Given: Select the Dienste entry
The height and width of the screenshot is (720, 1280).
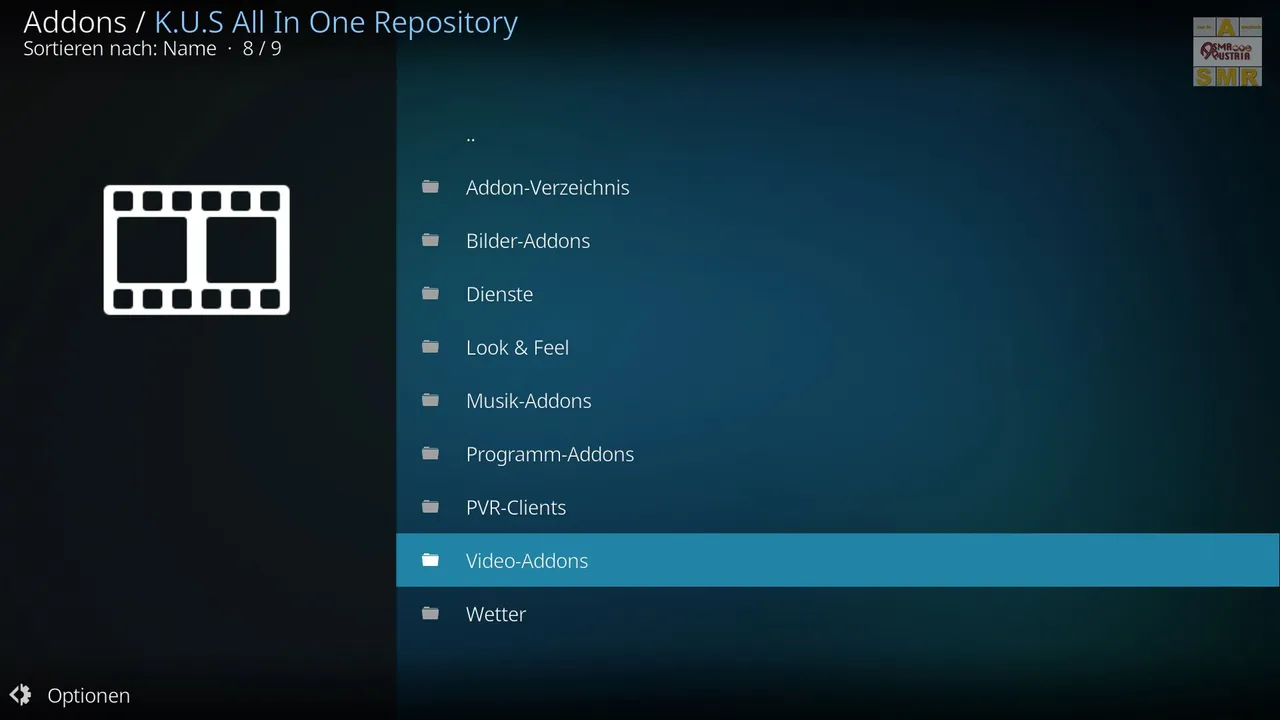Looking at the screenshot, I should (838, 293).
